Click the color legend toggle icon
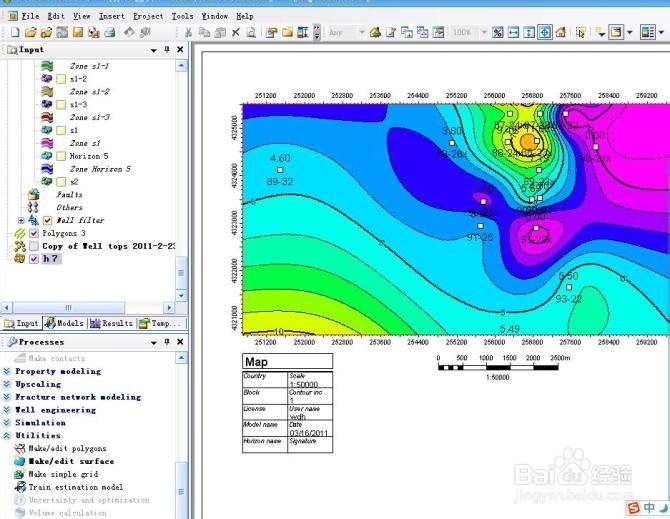 pos(648,32)
